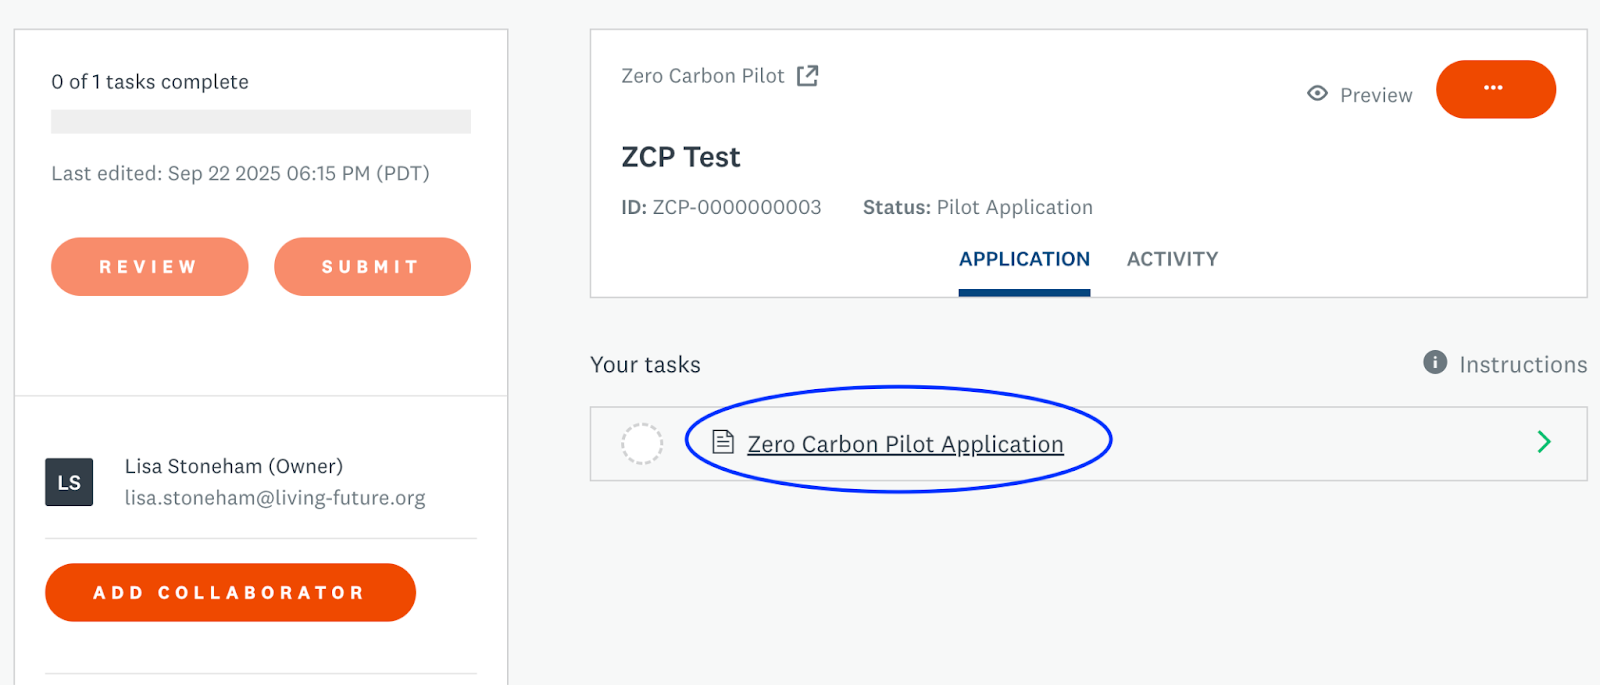Click the tasks progress bar
Image resolution: width=1600 pixels, height=685 pixels.
click(260, 122)
